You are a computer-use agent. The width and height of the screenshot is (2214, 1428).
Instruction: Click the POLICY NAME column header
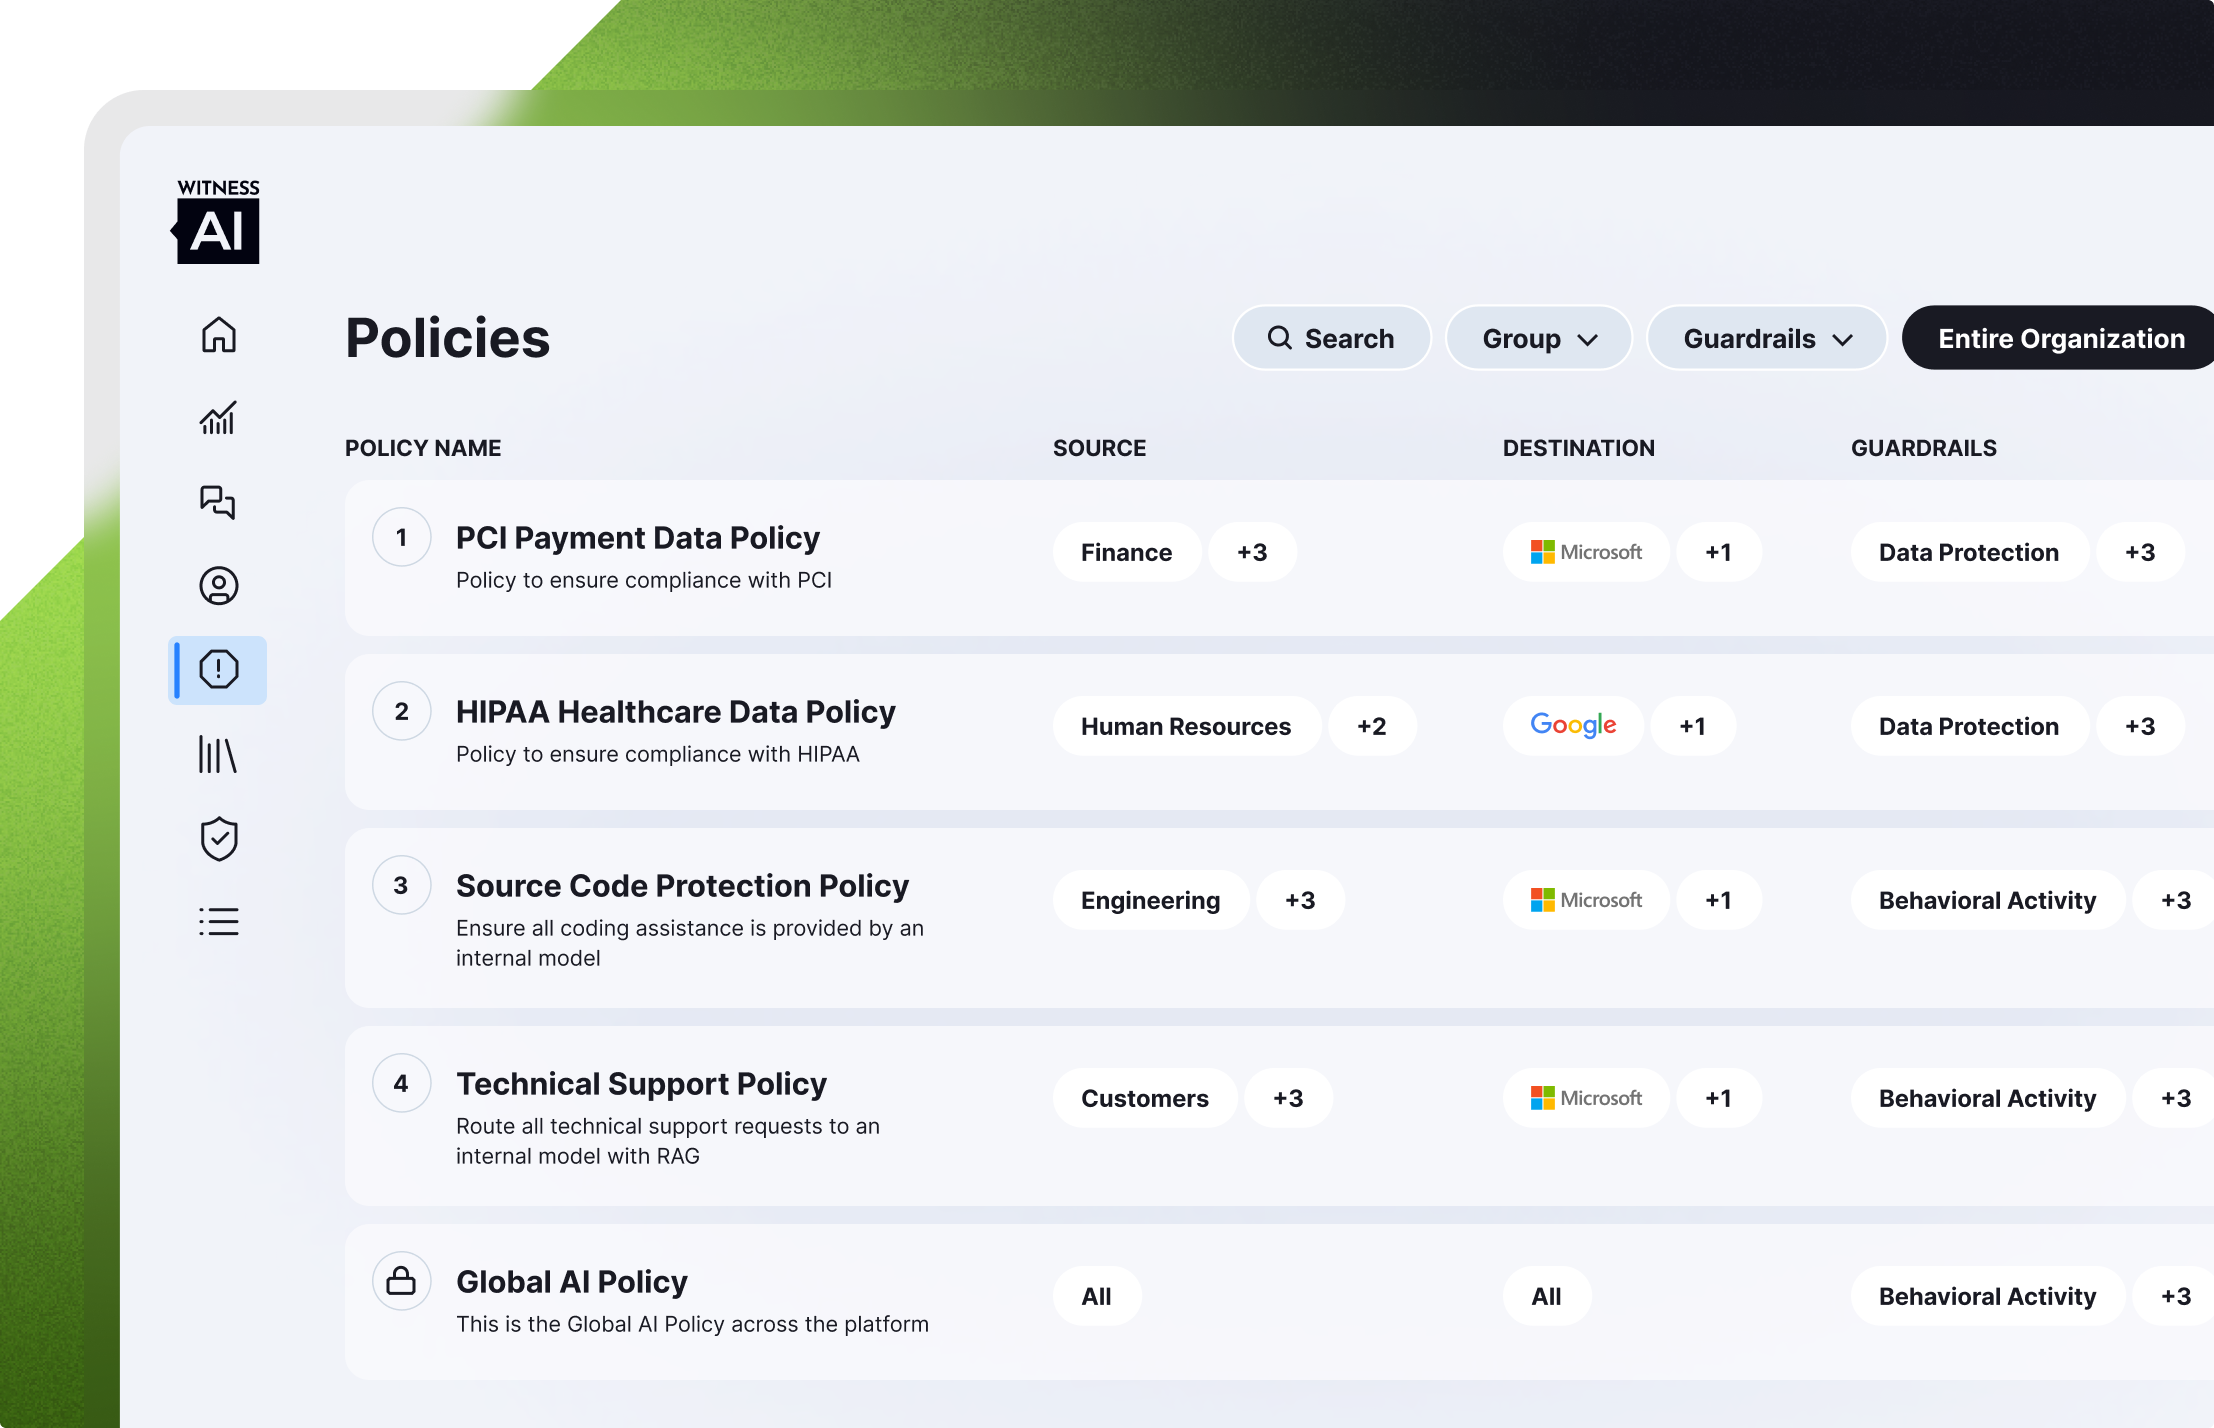coord(423,448)
